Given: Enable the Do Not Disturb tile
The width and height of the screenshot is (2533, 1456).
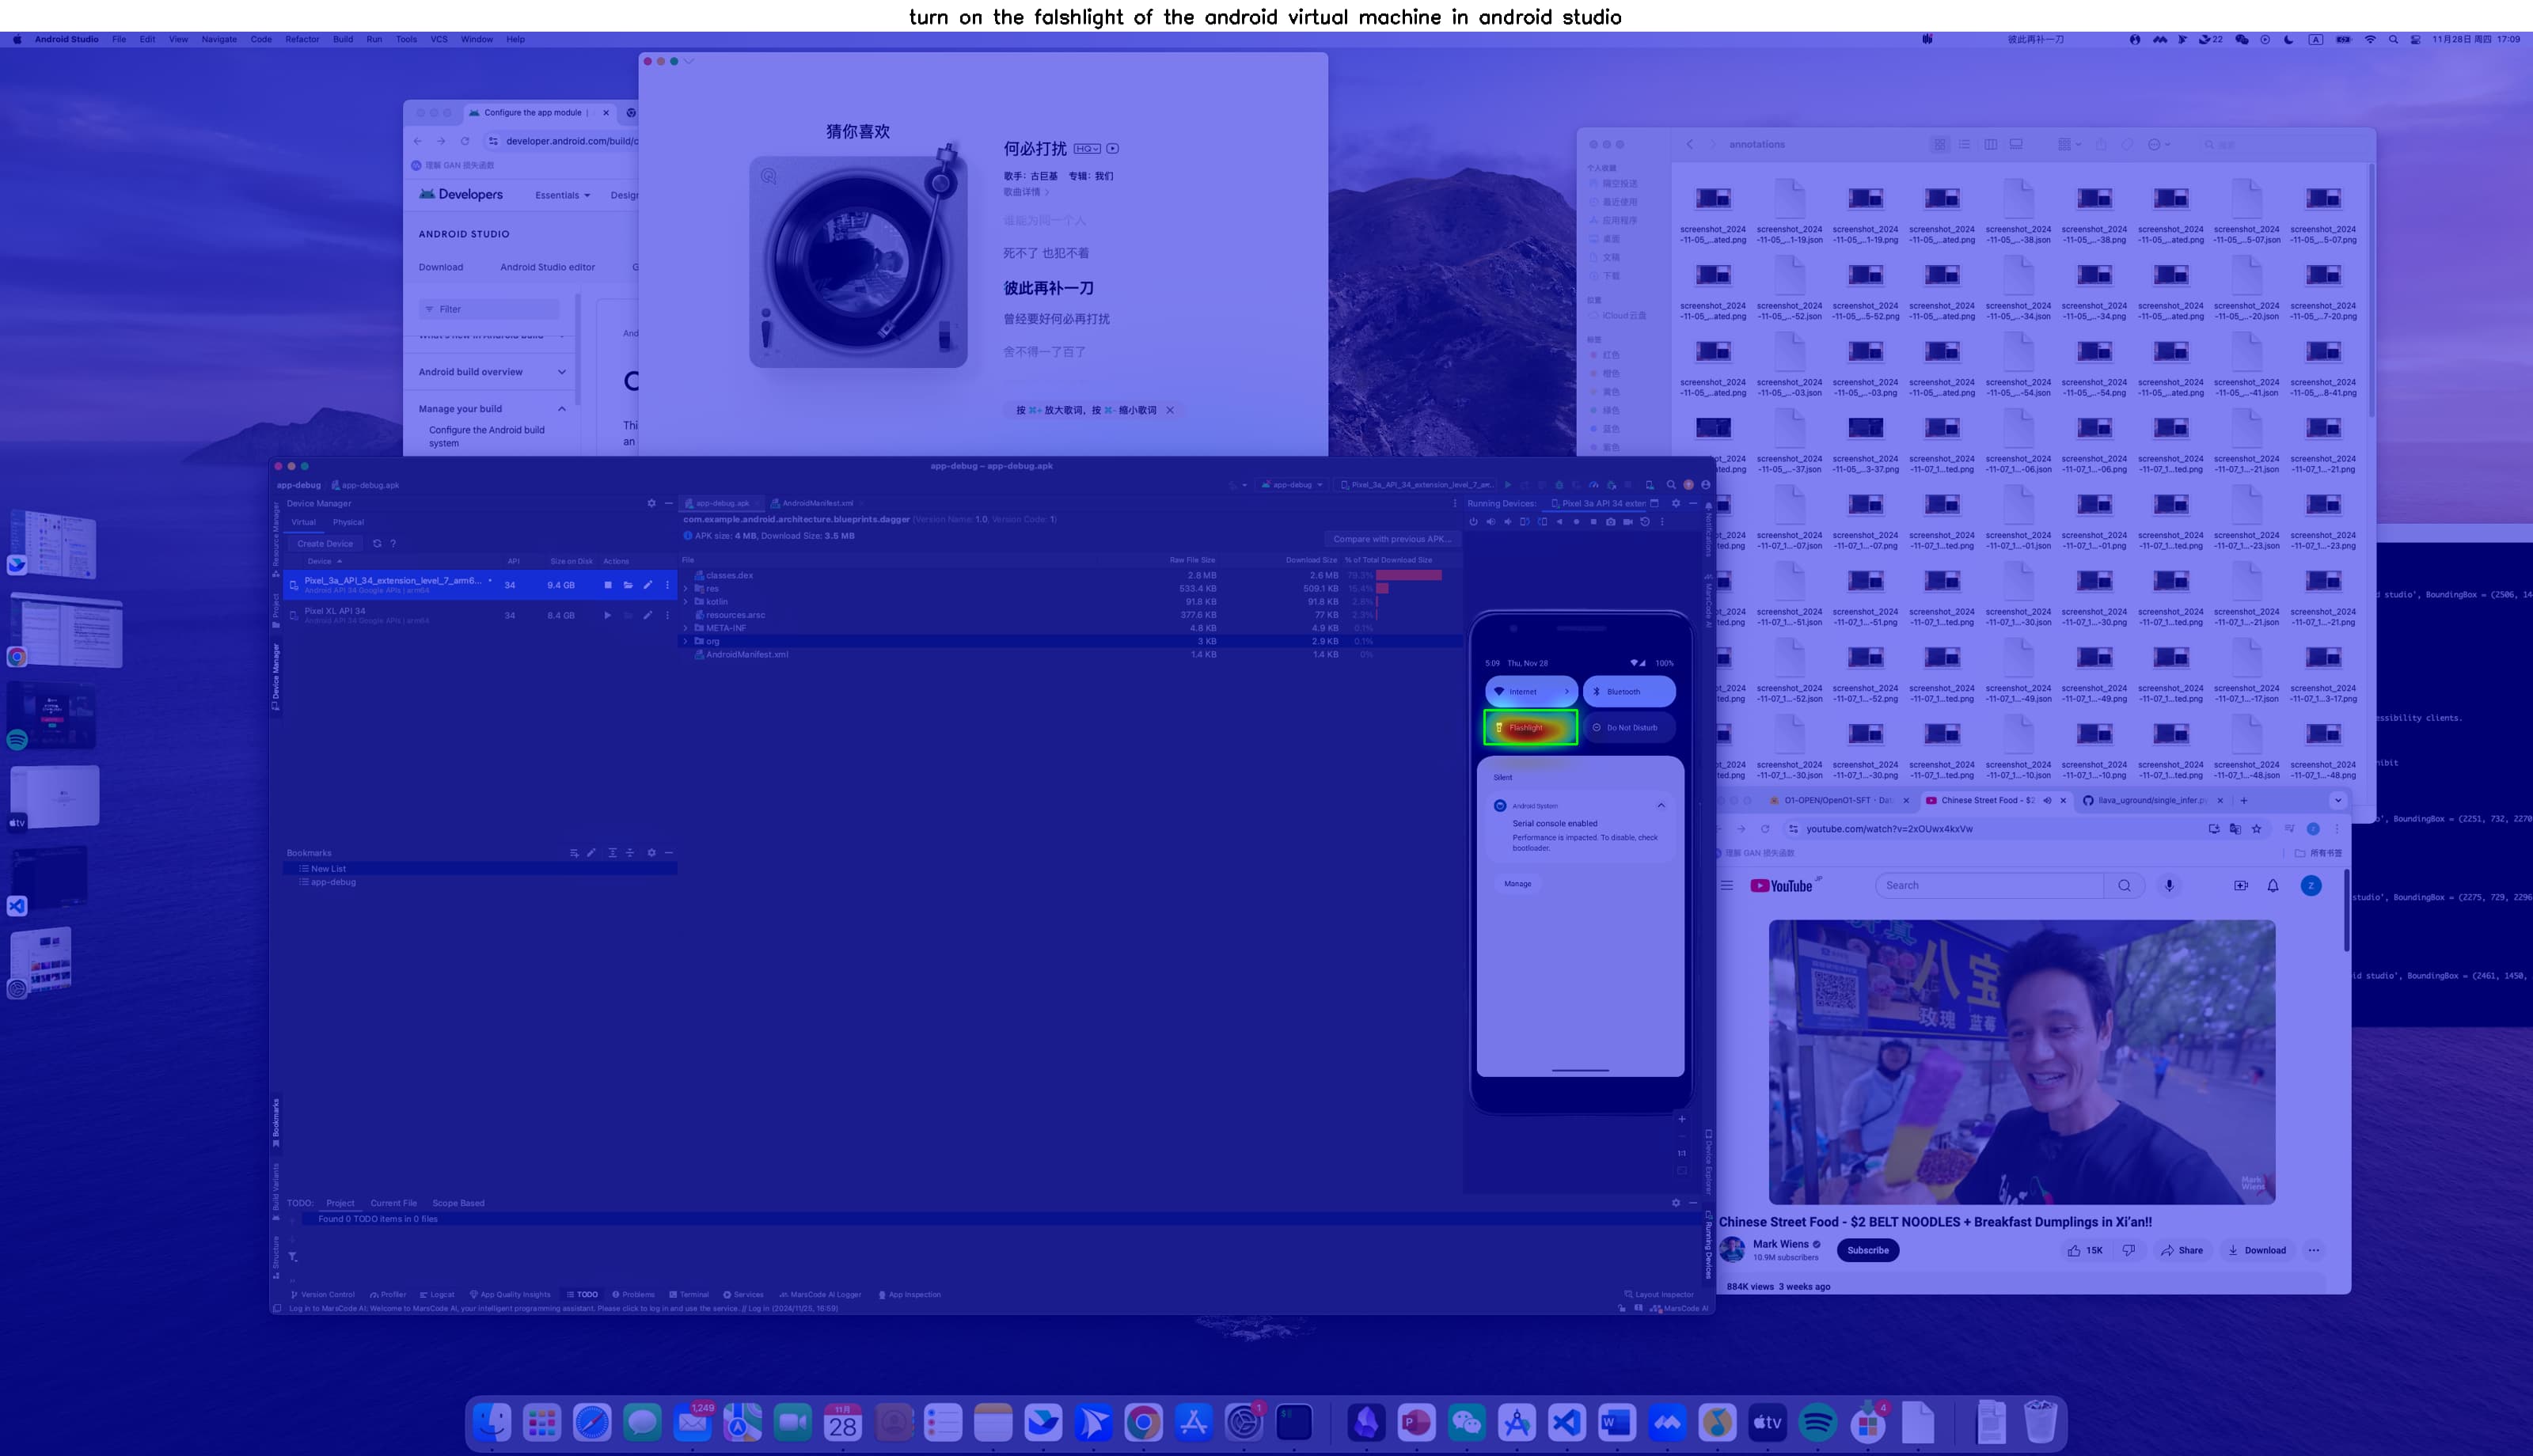Looking at the screenshot, I should click(x=1628, y=727).
